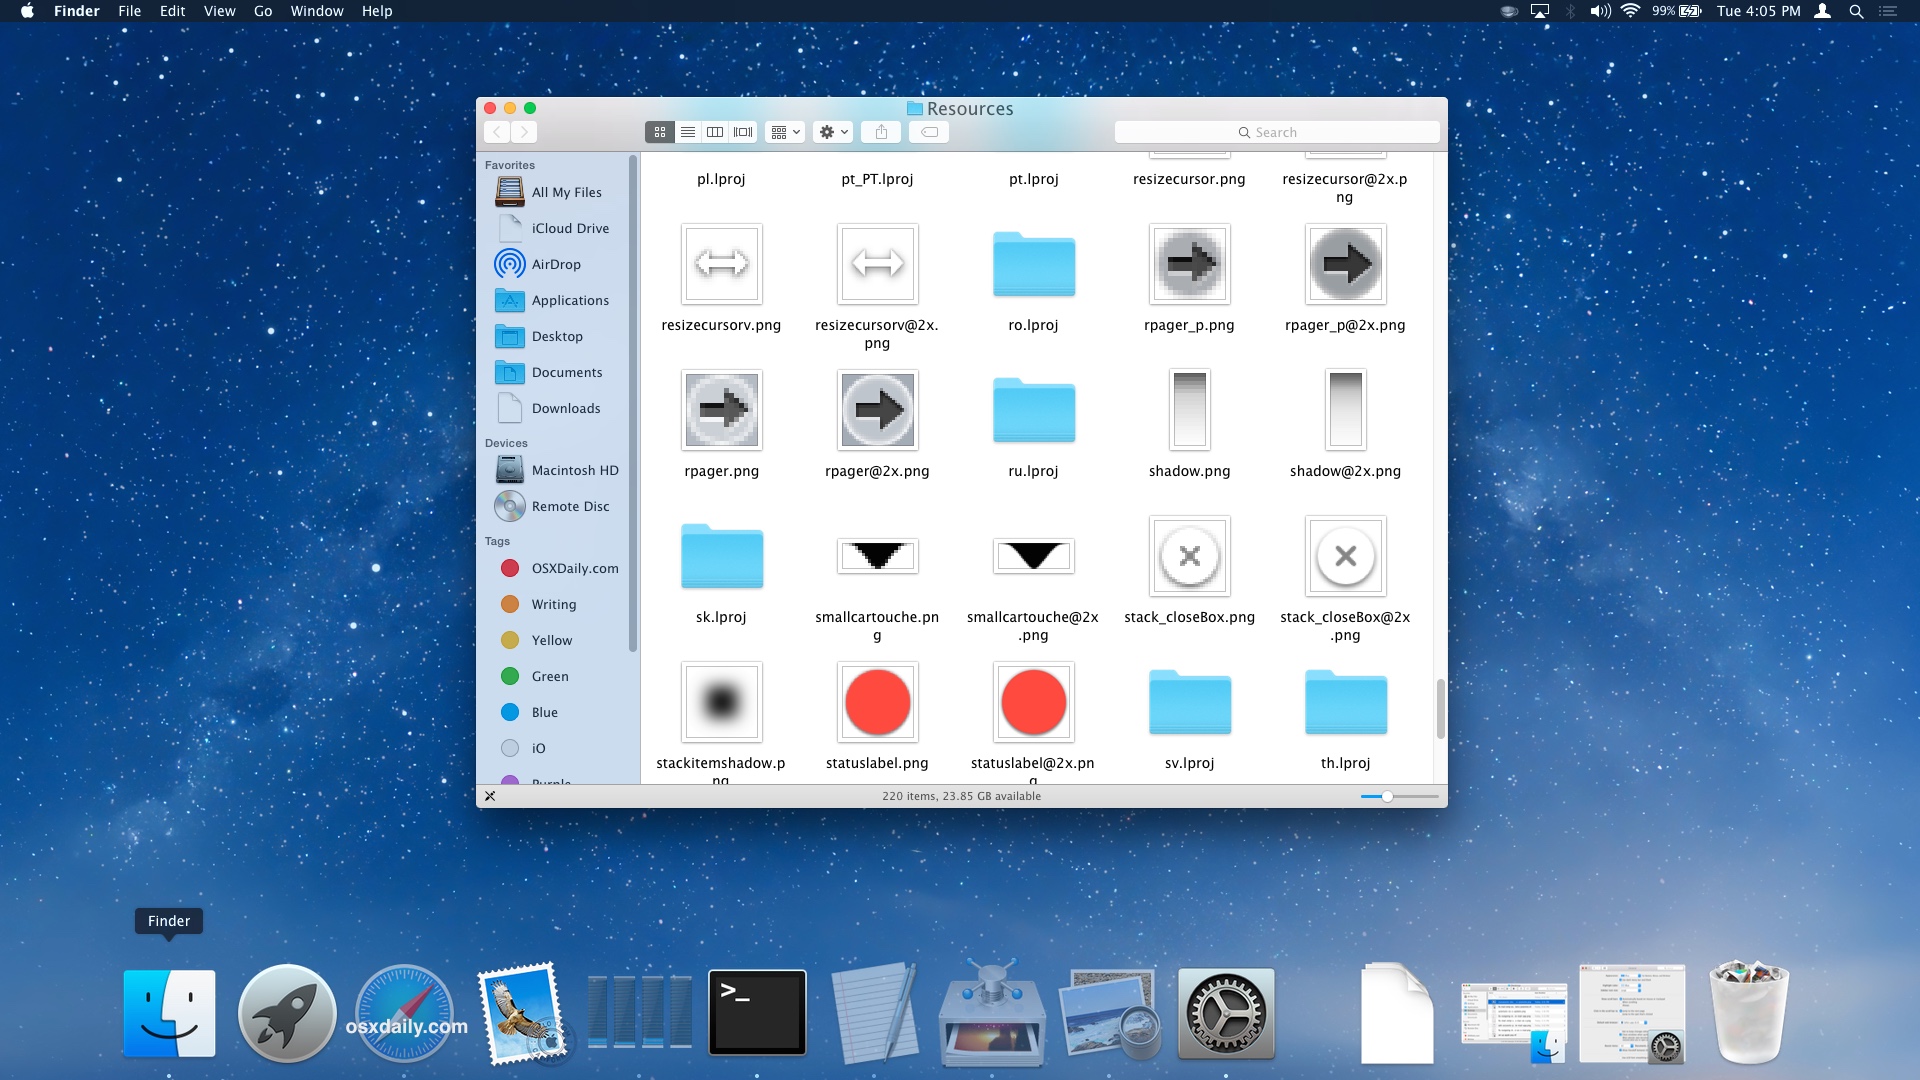Launch Terminal from the Dock
Viewport: 1920px width, 1080px height.
[x=757, y=1012]
